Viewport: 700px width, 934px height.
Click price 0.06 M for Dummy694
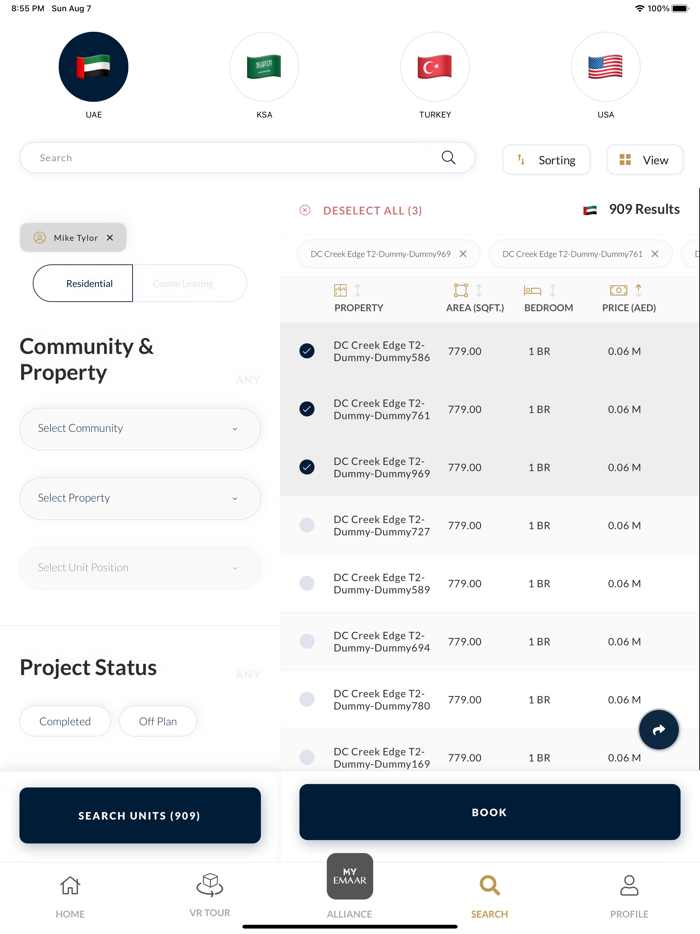pos(624,642)
